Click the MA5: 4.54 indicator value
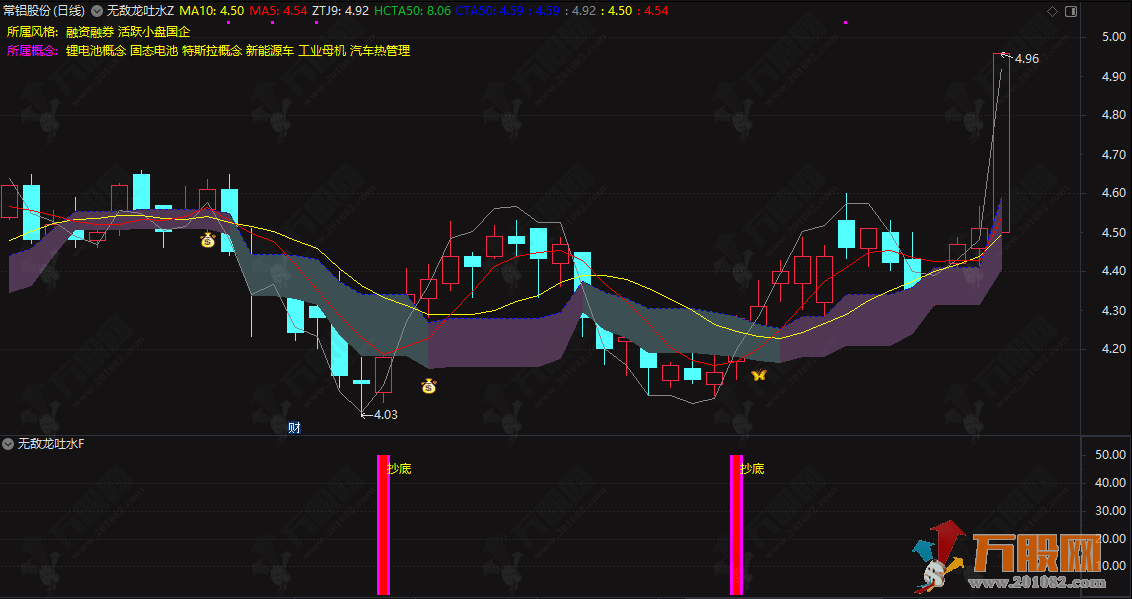Image resolution: width=1132 pixels, height=599 pixels. click(x=278, y=11)
